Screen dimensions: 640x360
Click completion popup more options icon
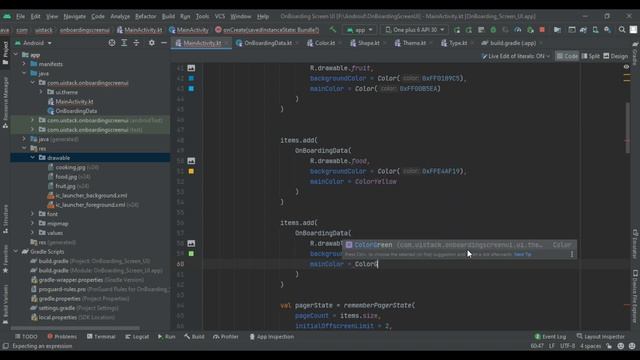[572, 254]
